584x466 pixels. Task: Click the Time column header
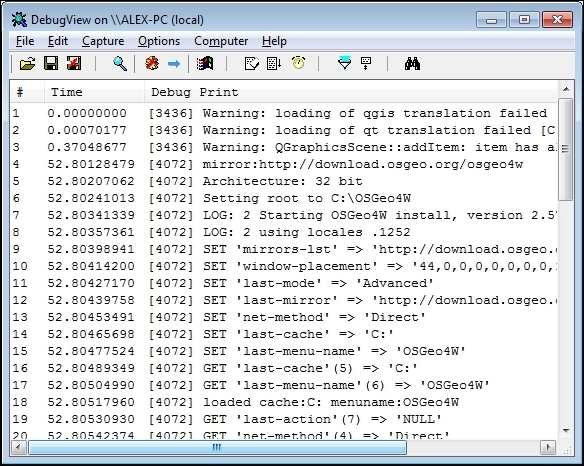(94, 92)
